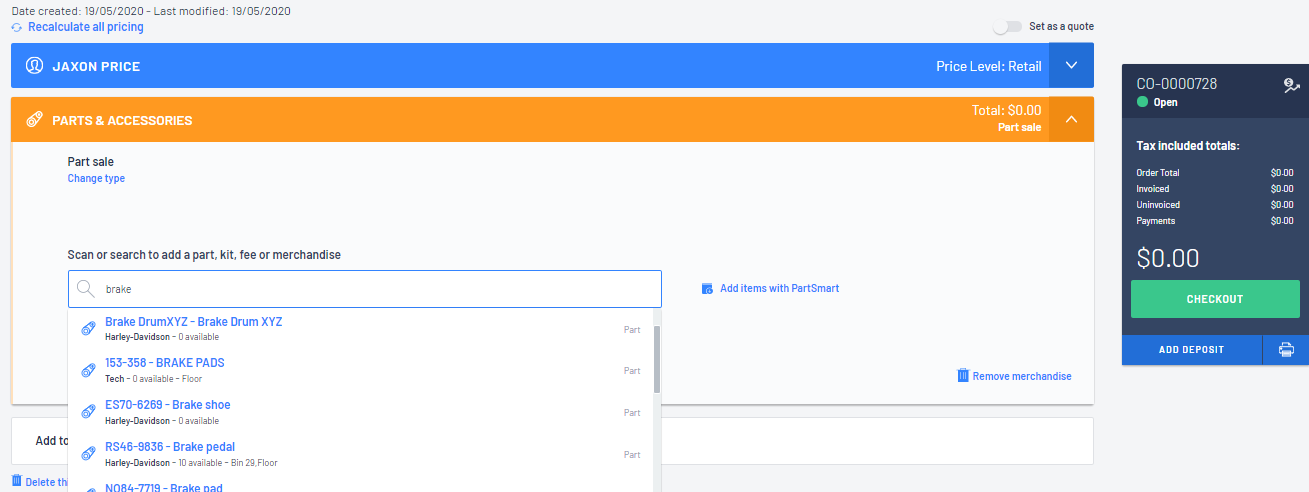The height and width of the screenshot is (492, 1309).
Task: Expand the JAXON PRICE customer section
Action: tap(1071, 66)
